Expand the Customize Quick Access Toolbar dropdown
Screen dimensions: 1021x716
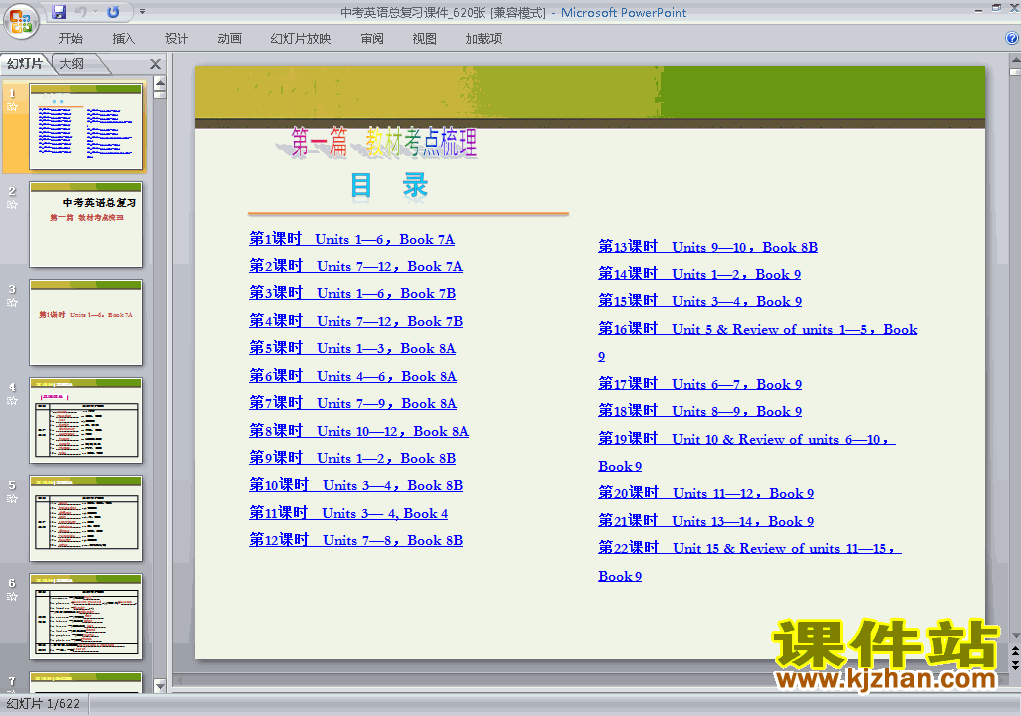coord(143,12)
